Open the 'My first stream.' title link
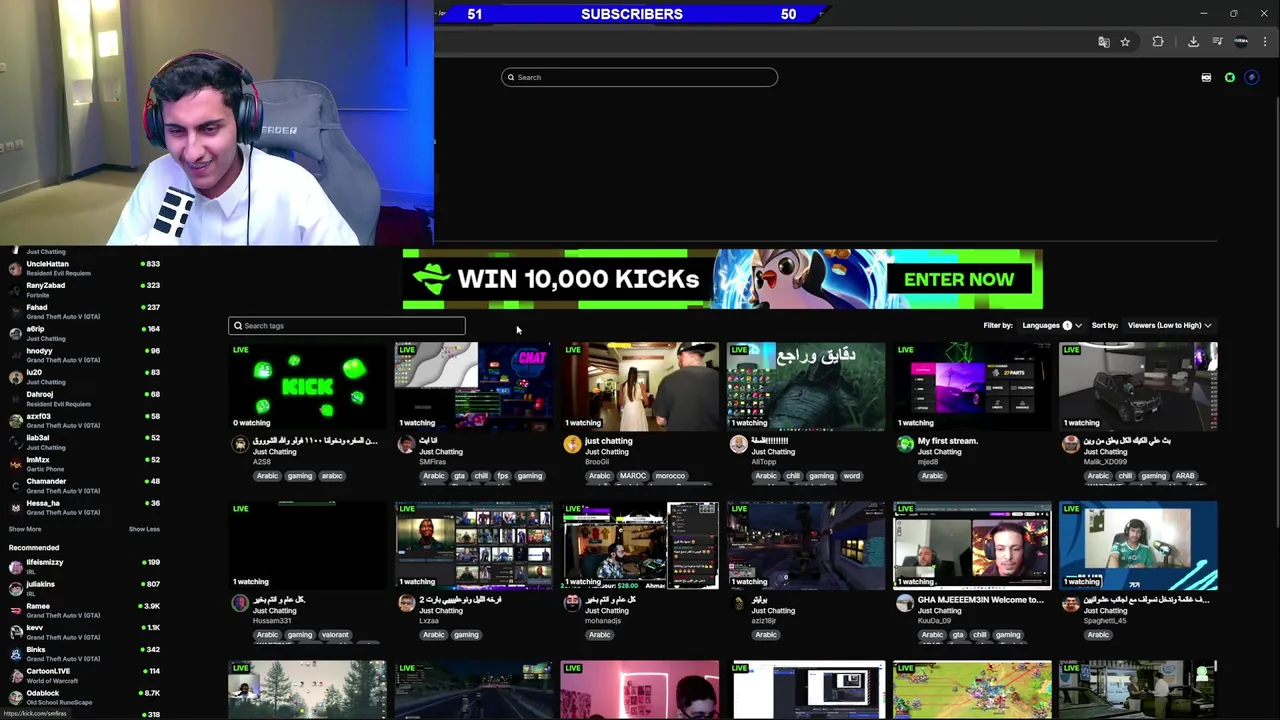Viewport: 1280px width, 720px height. click(x=948, y=441)
